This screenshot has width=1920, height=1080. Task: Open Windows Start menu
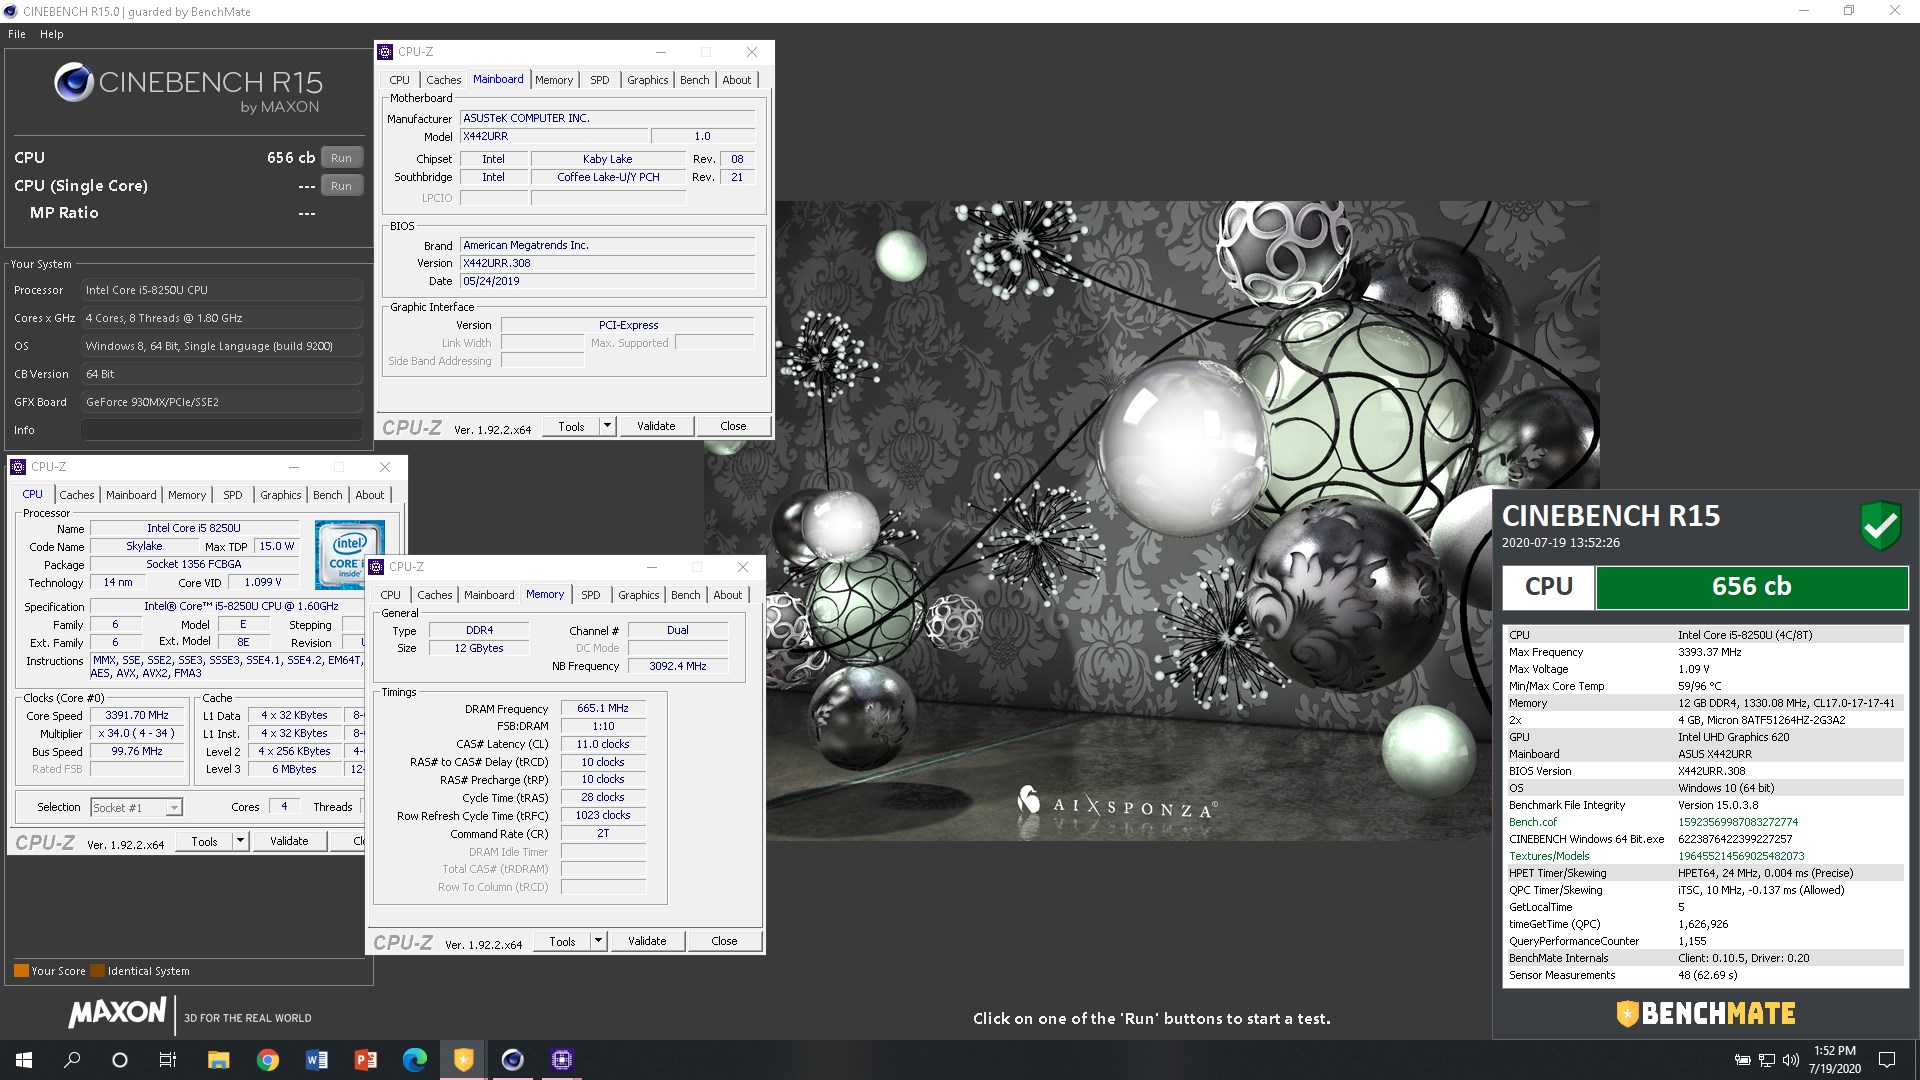(x=24, y=1060)
